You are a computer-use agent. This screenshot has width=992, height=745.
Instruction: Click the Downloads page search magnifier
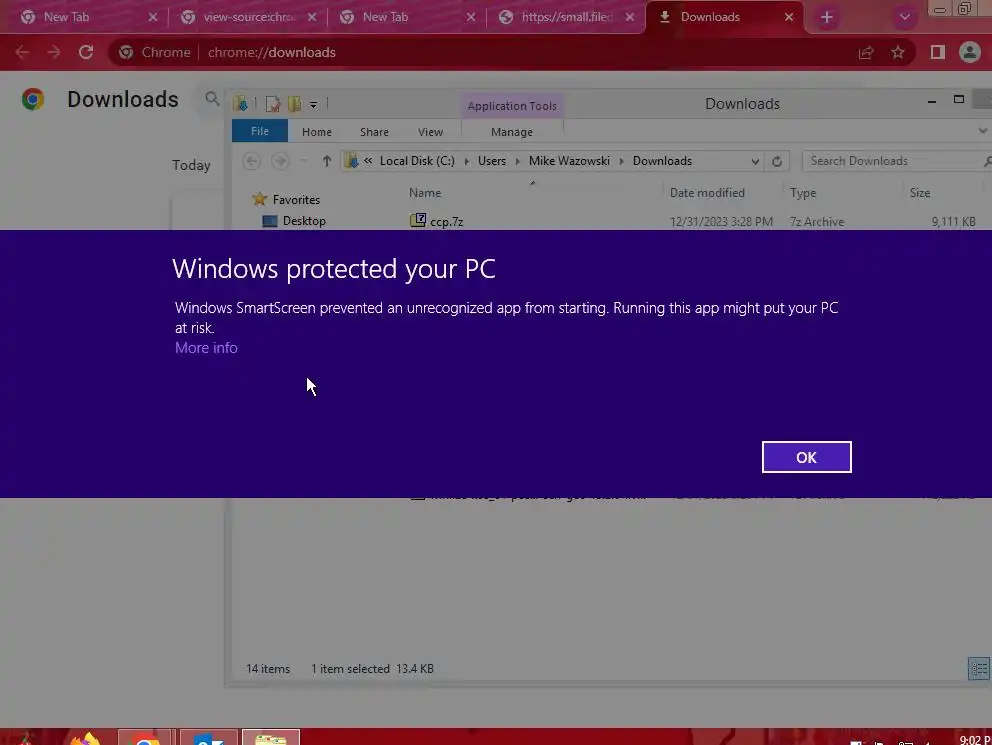coord(212,99)
